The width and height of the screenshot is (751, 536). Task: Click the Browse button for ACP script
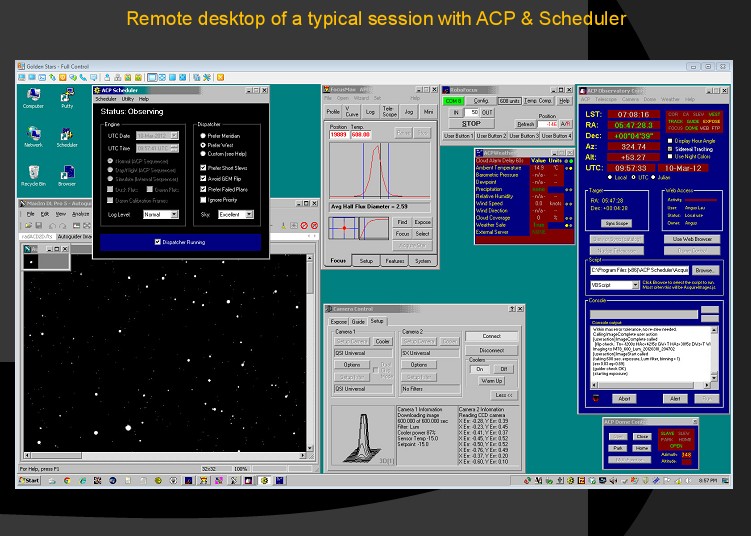tap(704, 270)
